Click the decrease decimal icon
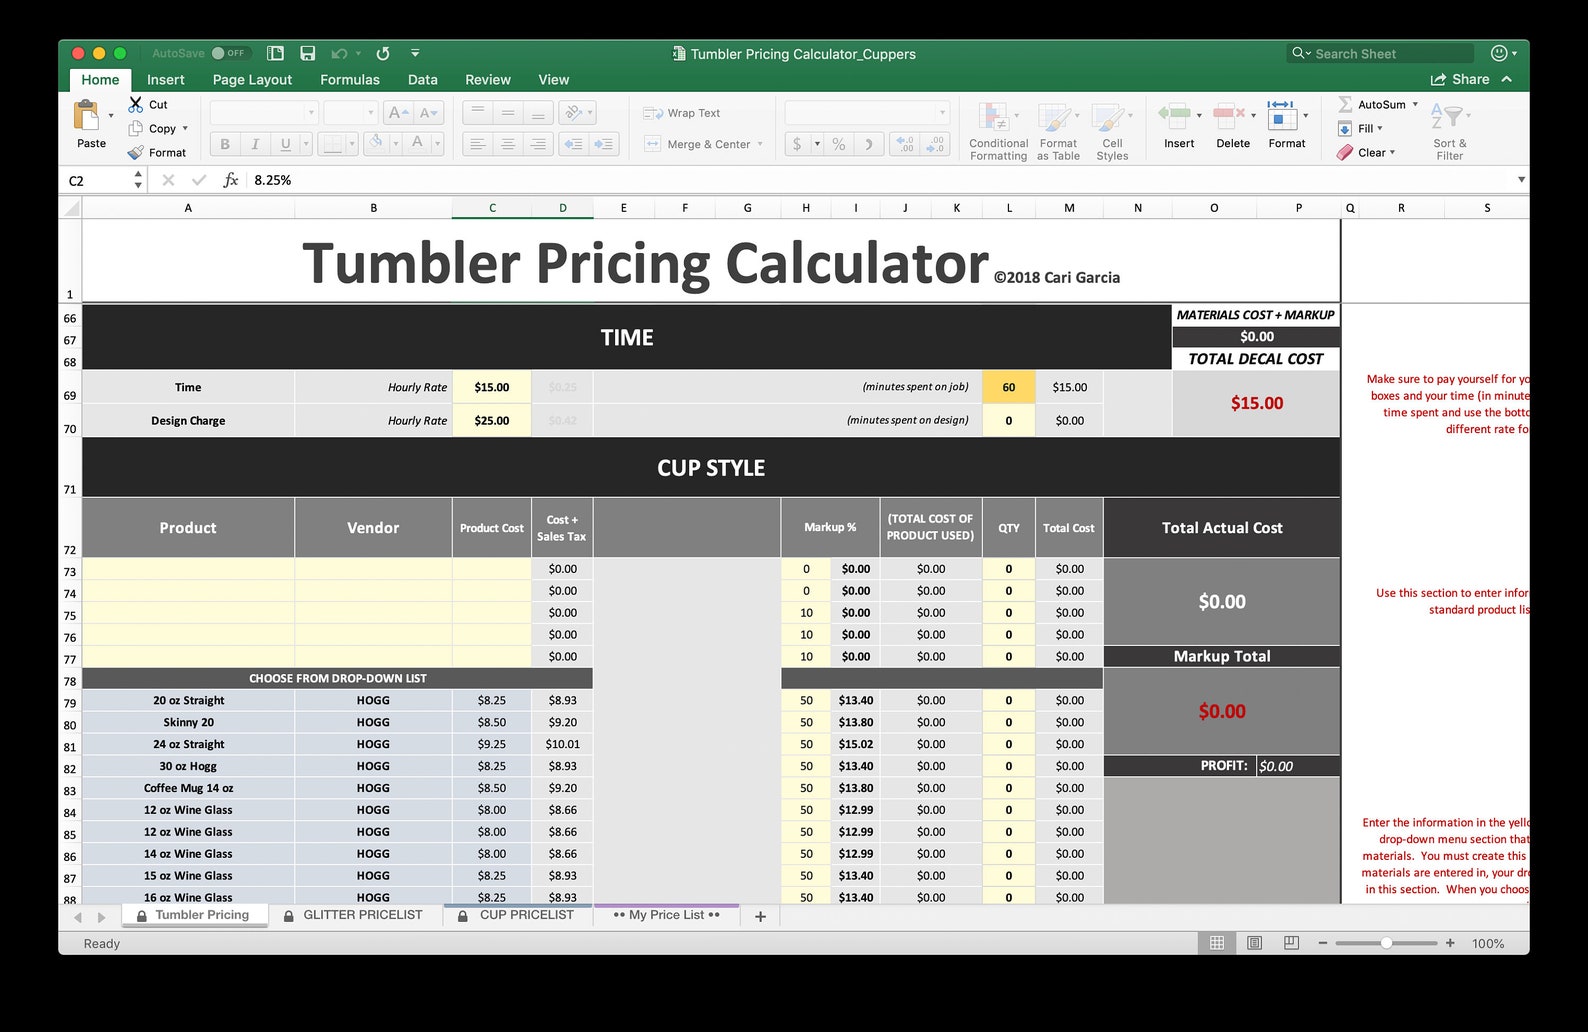The image size is (1588, 1032). pyautogui.click(x=935, y=144)
